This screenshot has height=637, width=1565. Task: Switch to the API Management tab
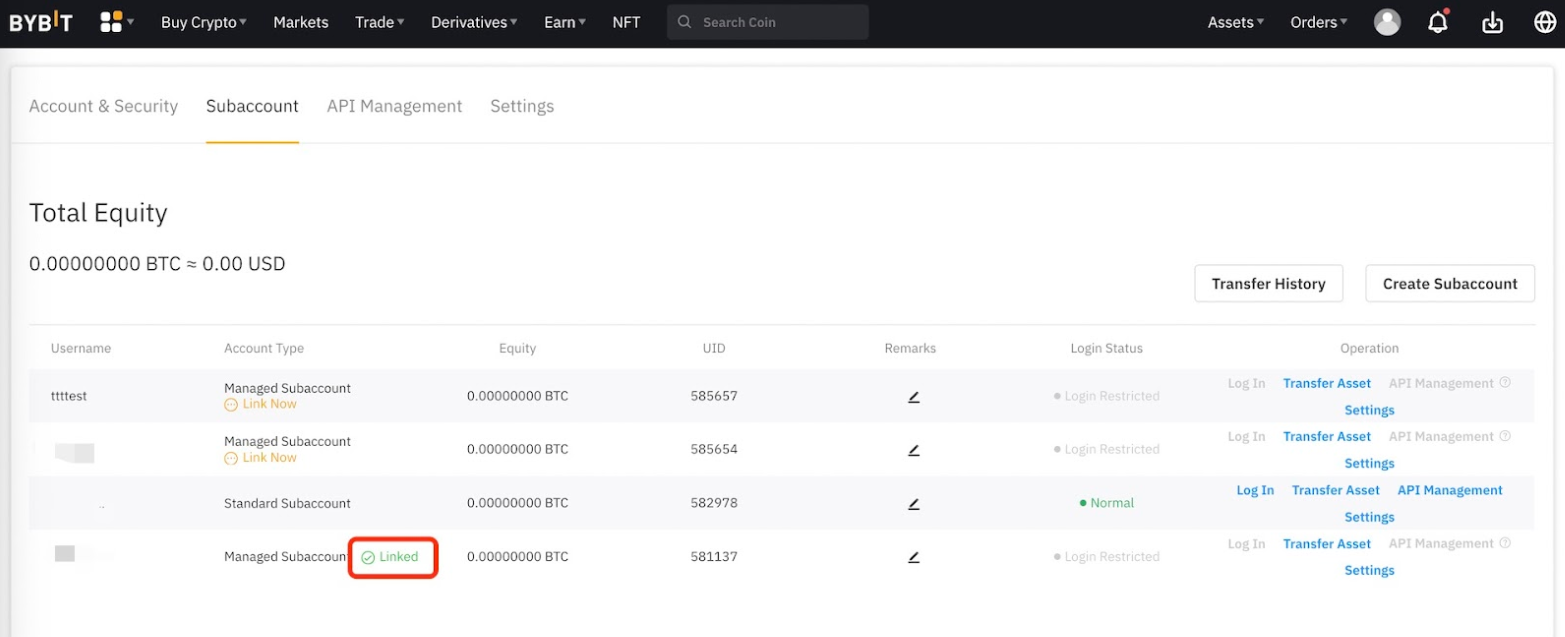tap(394, 106)
